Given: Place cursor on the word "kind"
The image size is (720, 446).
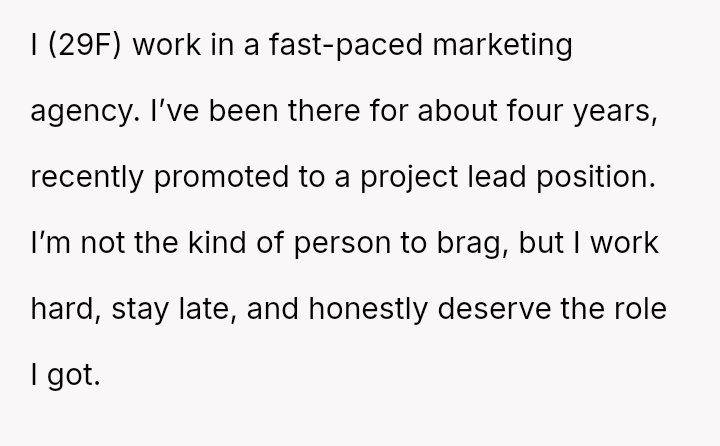Looking at the screenshot, I should [178, 238].
